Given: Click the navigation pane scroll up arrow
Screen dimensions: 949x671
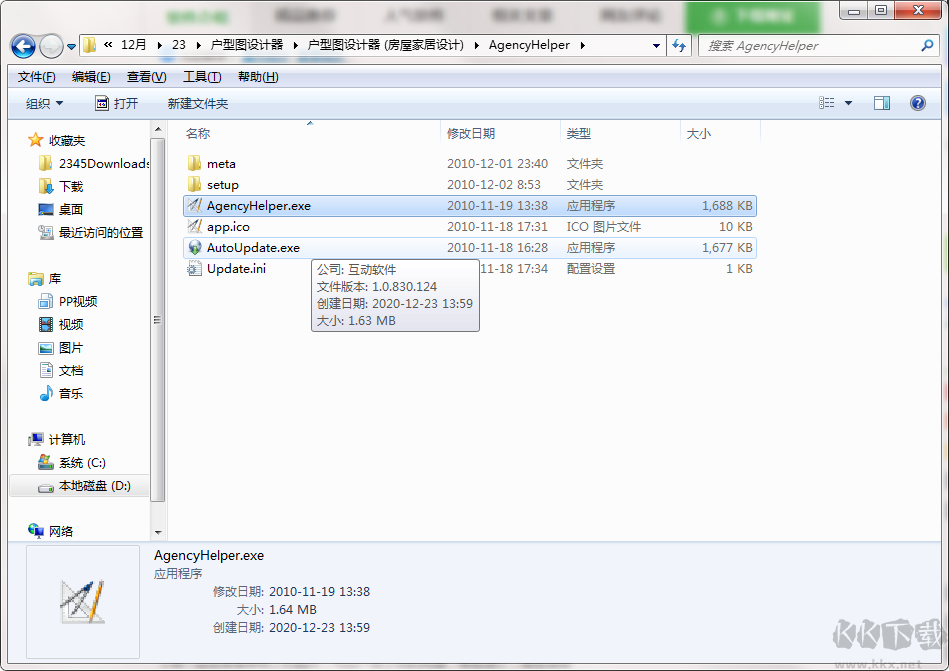Looking at the screenshot, I should [158, 129].
